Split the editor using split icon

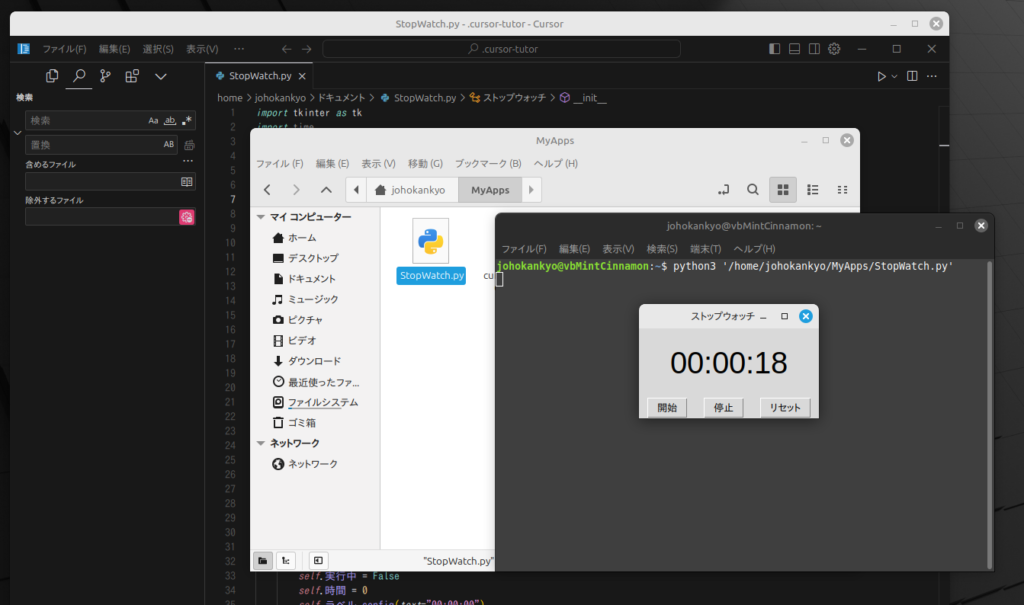(x=910, y=76)
